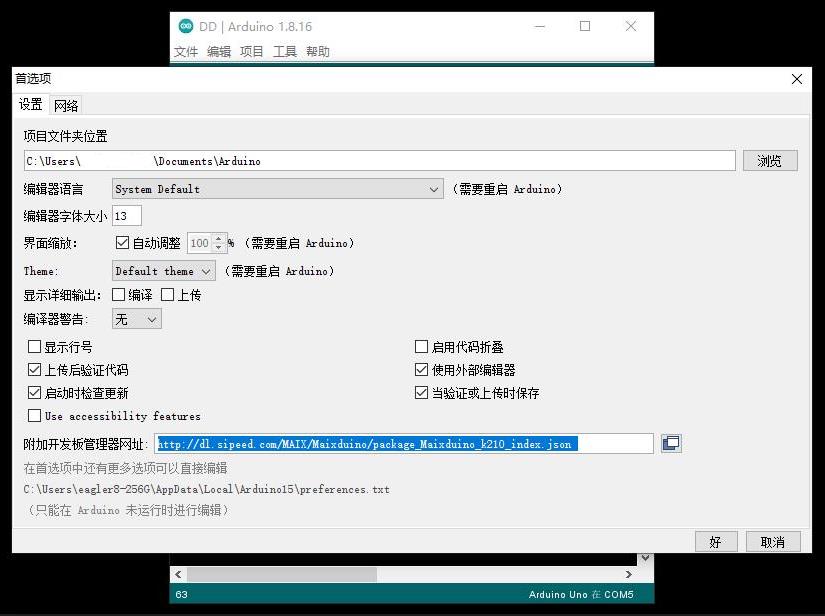
Task: Click the sketchbook location path field
Action: (x=379, y=160)
